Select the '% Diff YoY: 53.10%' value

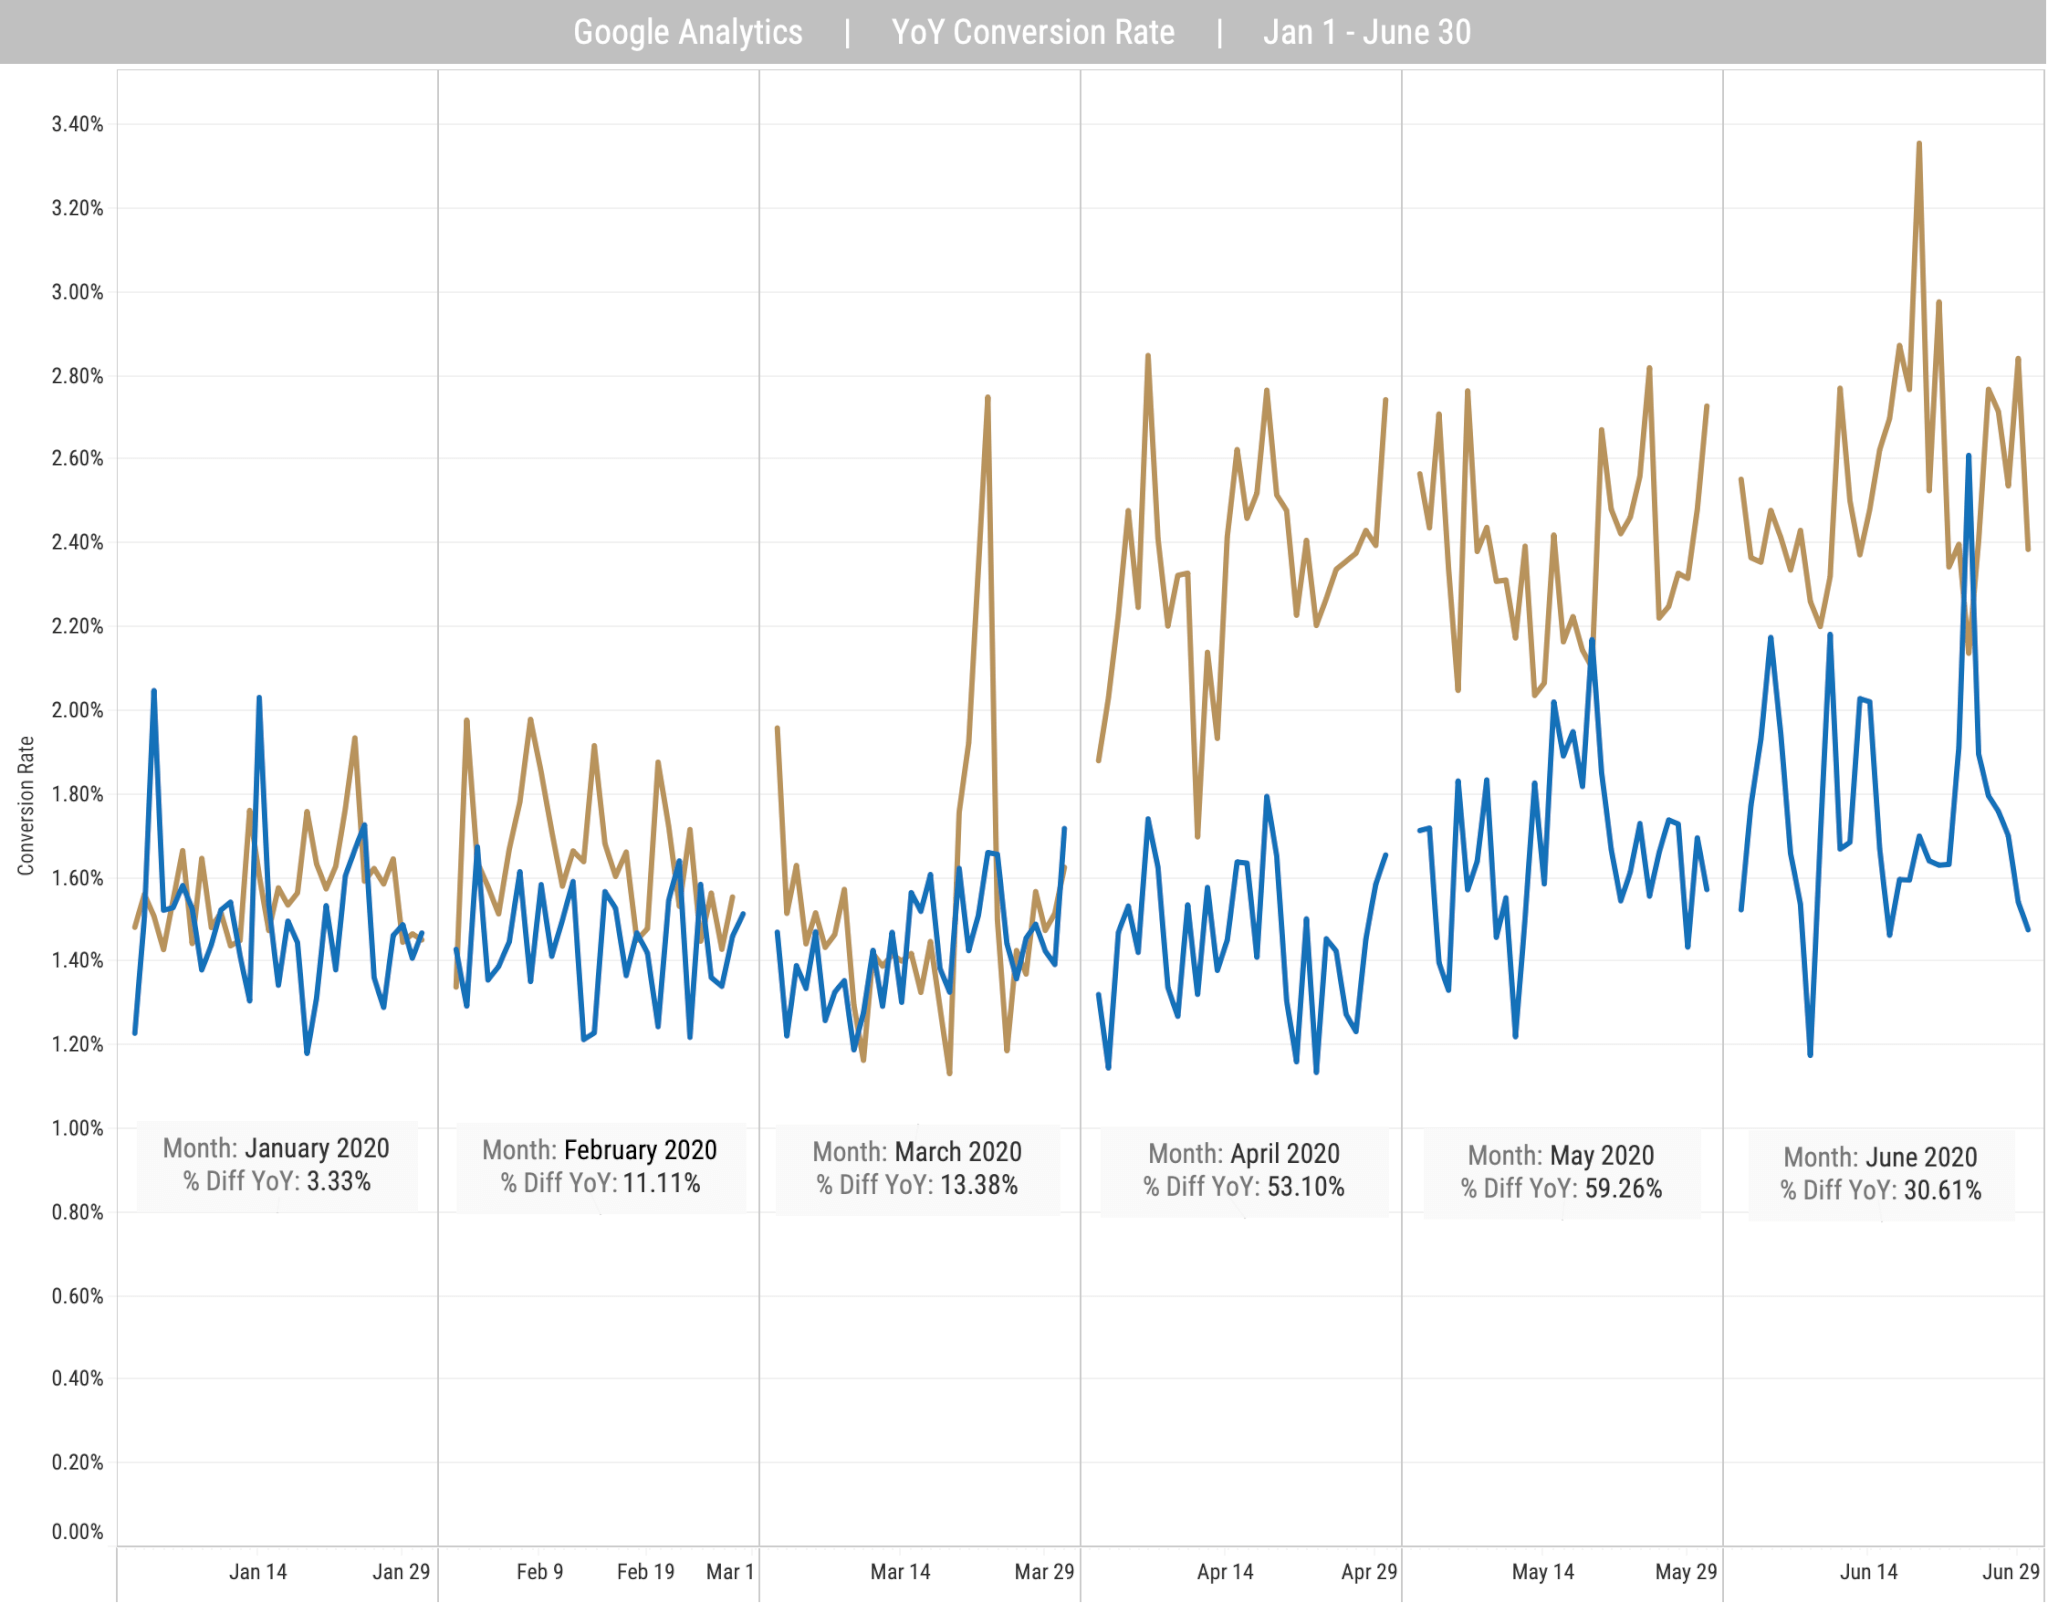tap(1243, 1187)
